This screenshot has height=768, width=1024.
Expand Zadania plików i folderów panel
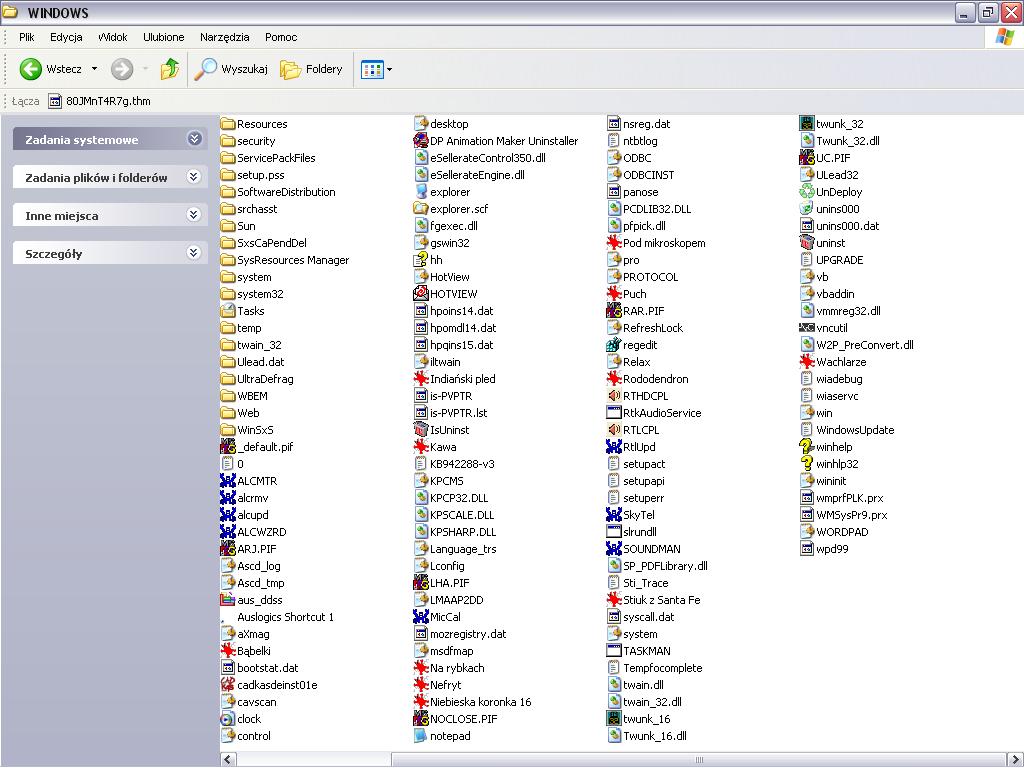(194, 177)
